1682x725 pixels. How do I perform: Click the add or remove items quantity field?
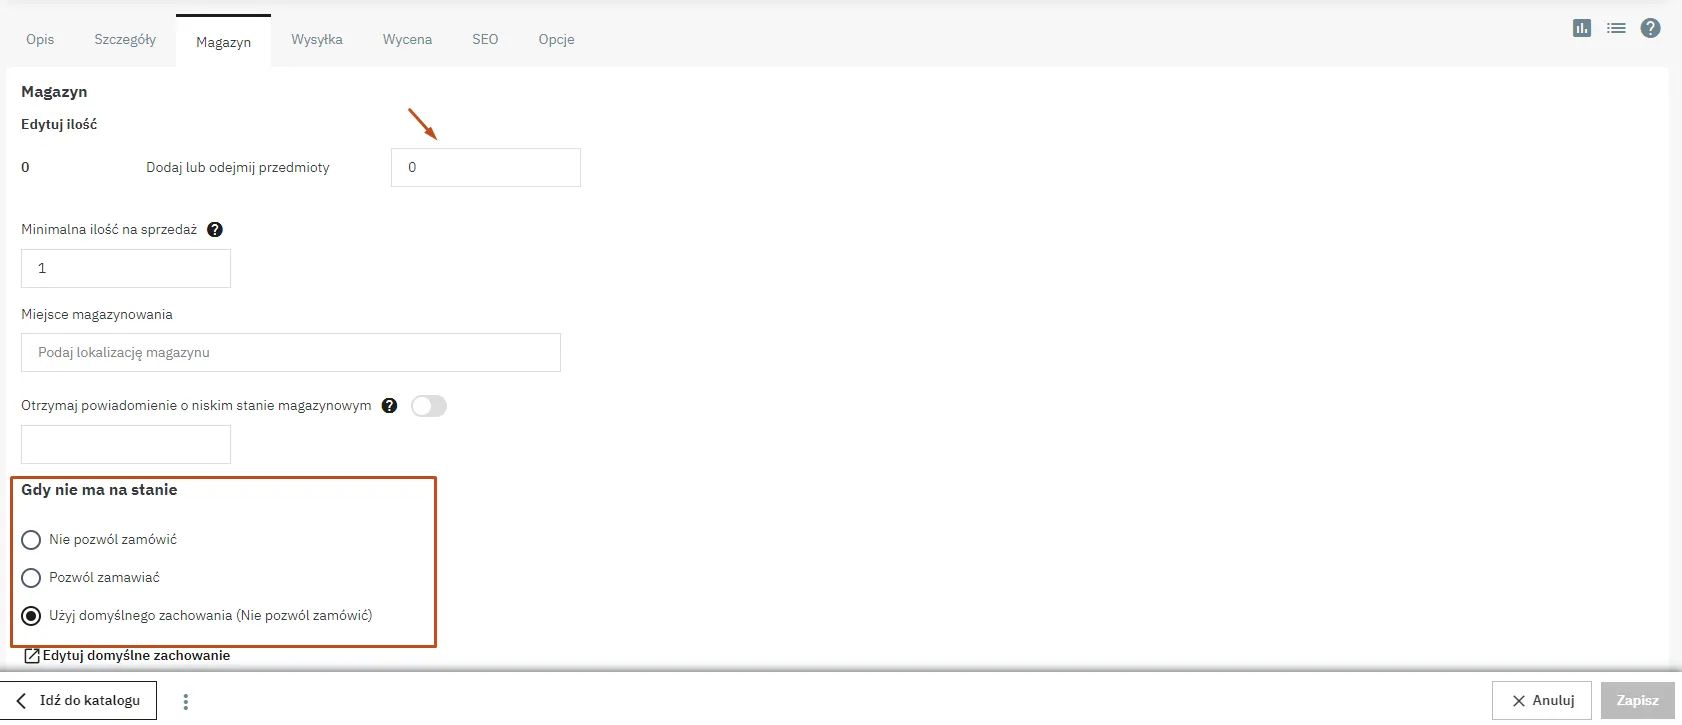(485, 168)
